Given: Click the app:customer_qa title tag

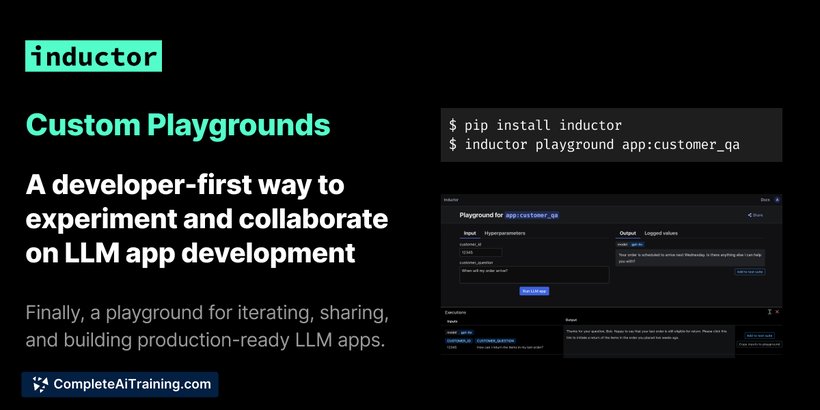Looking at the screenshot, I should pyautogui.click(x=532, y=215).
